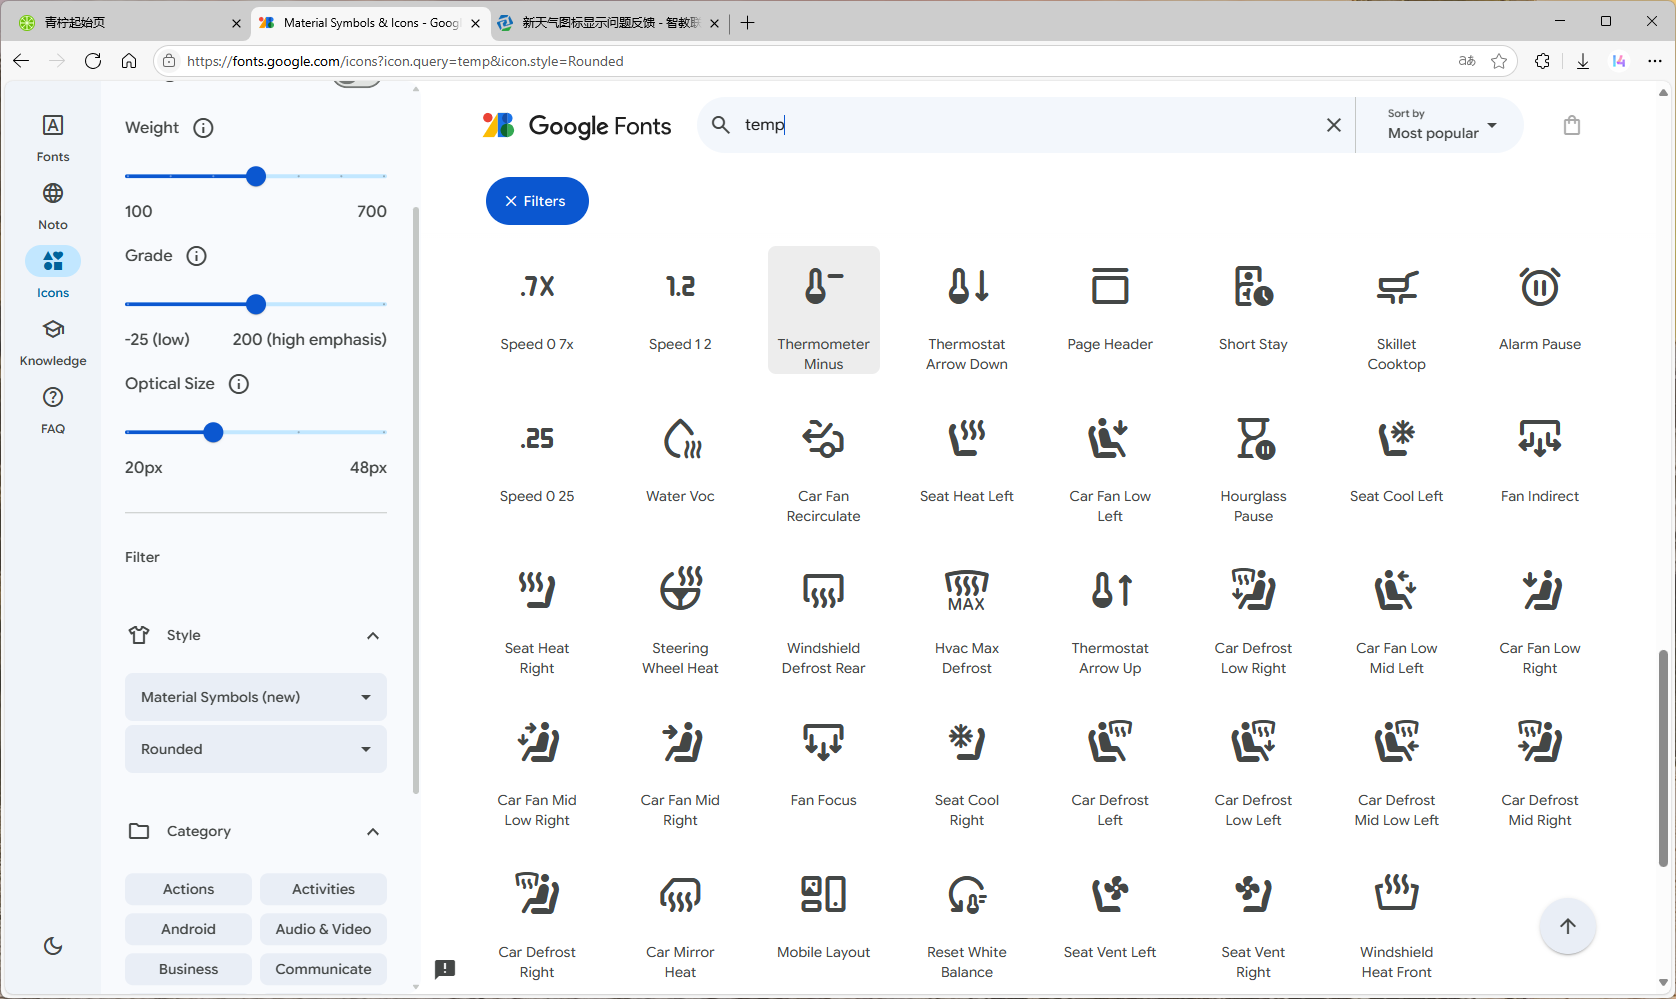Choose the Reset White Balance icon
1676x999 pixels.
point(966,918)
